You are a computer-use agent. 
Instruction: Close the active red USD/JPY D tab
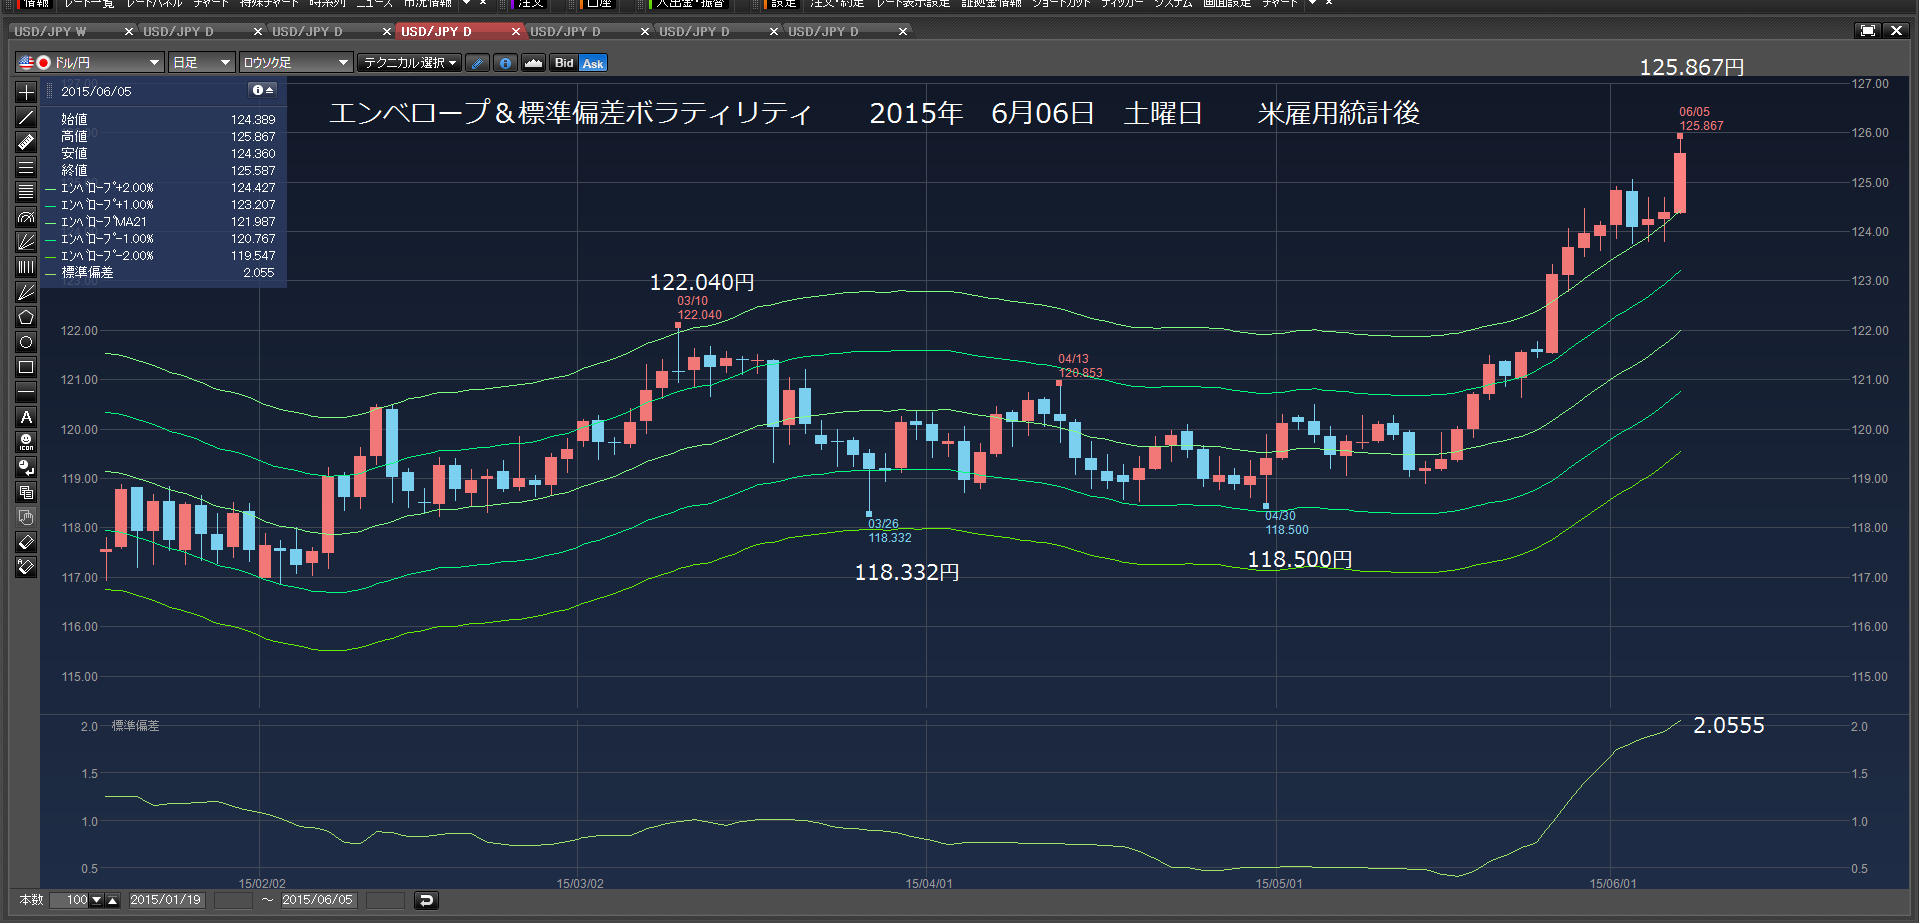click(x=516, y=31)
